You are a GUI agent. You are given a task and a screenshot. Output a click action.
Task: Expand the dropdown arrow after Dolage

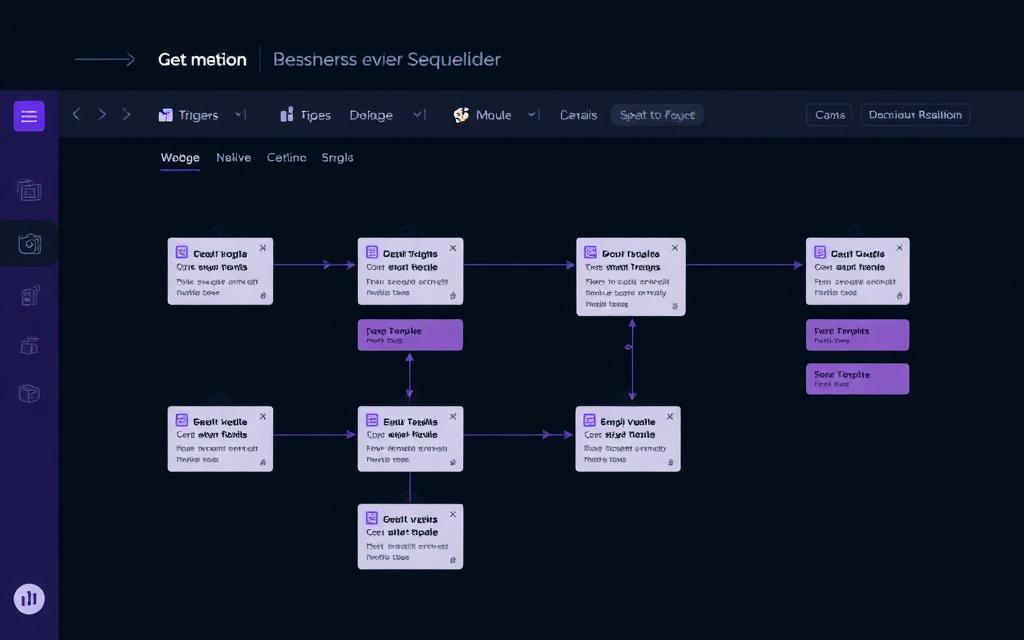419,115
